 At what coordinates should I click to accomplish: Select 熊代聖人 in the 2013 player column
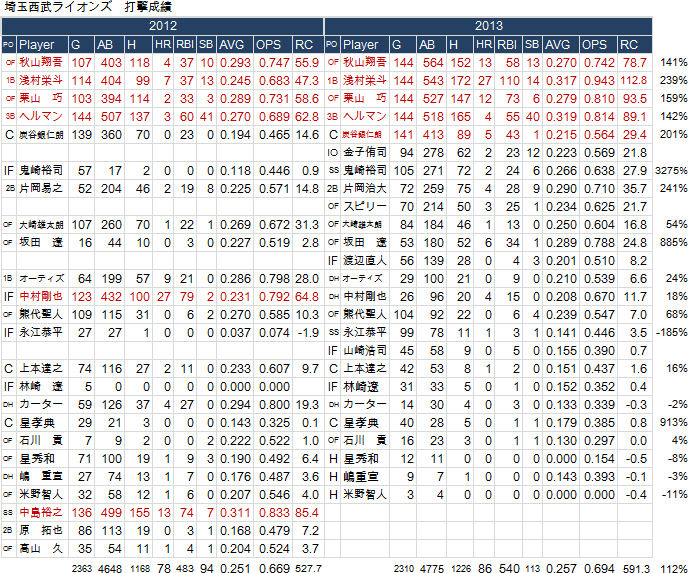point(365,314)
